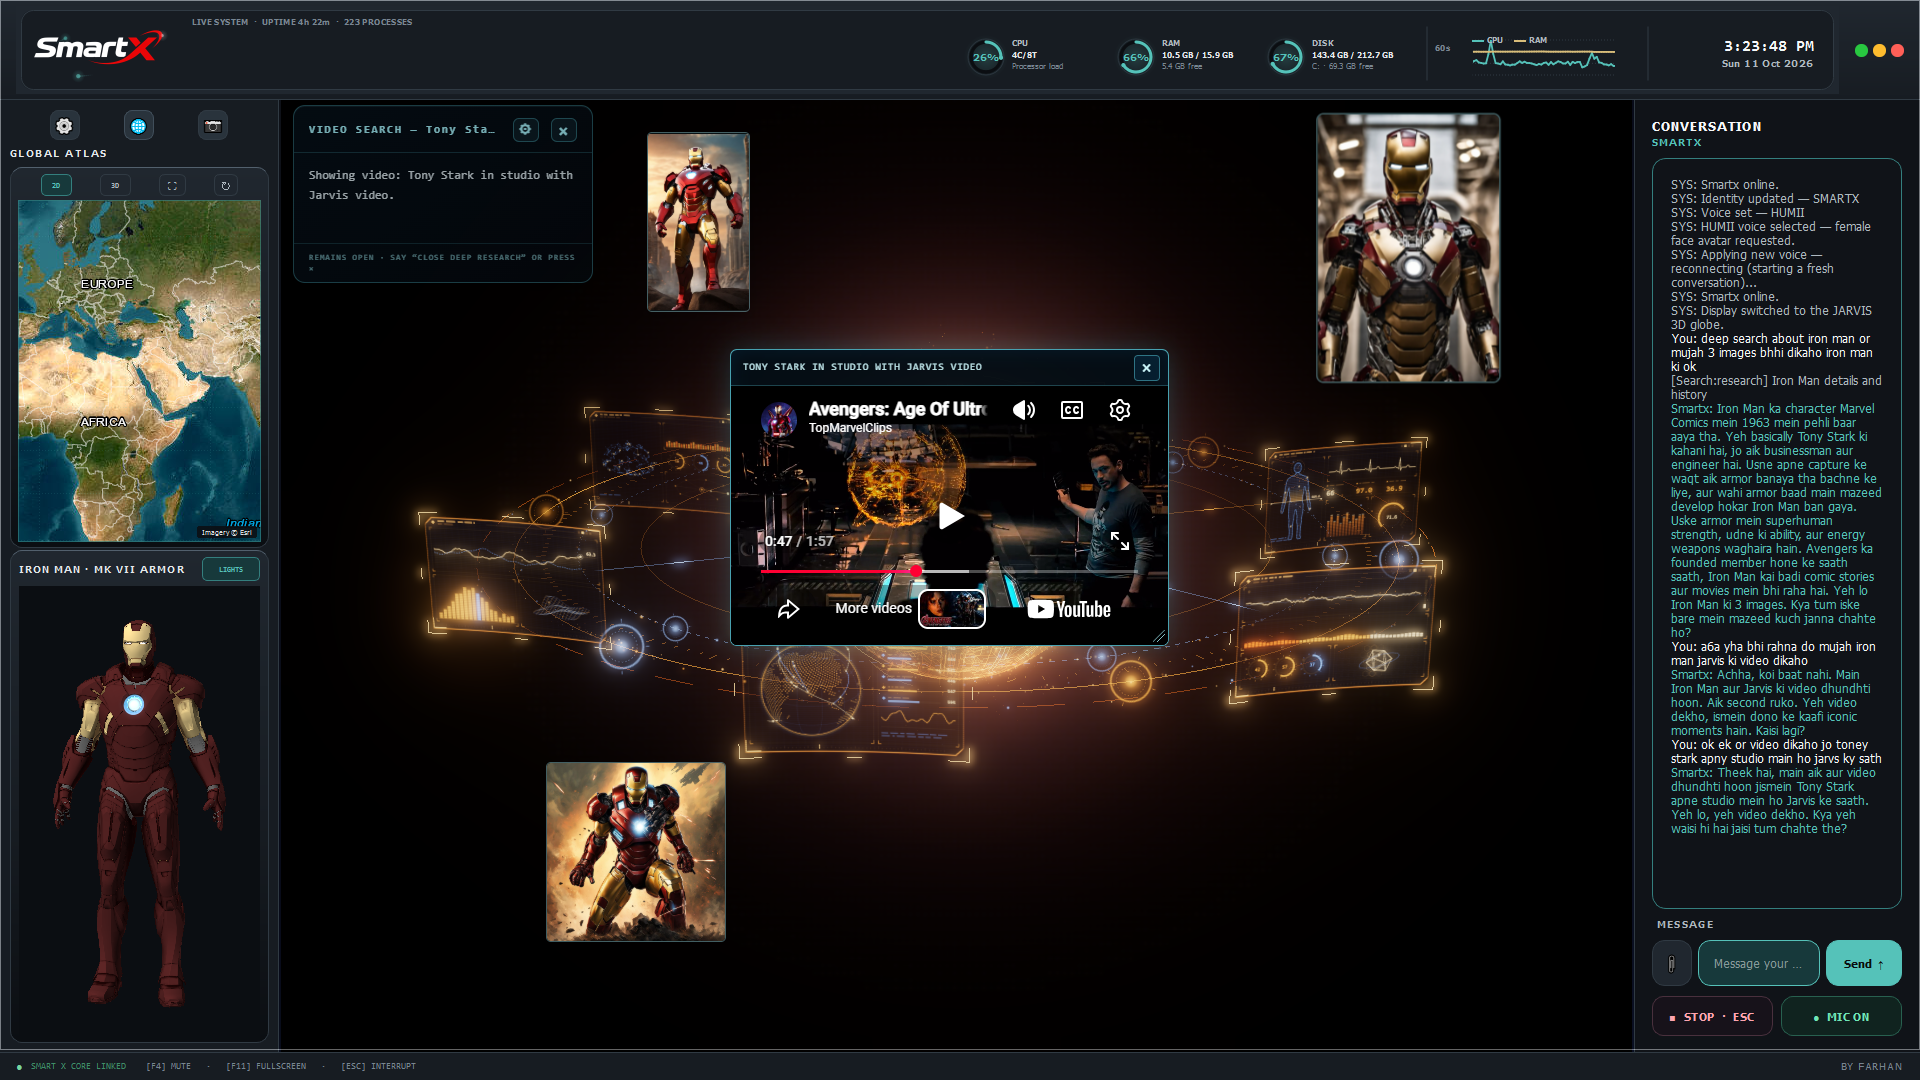Click the video share arrow icon

click(788, 609)
